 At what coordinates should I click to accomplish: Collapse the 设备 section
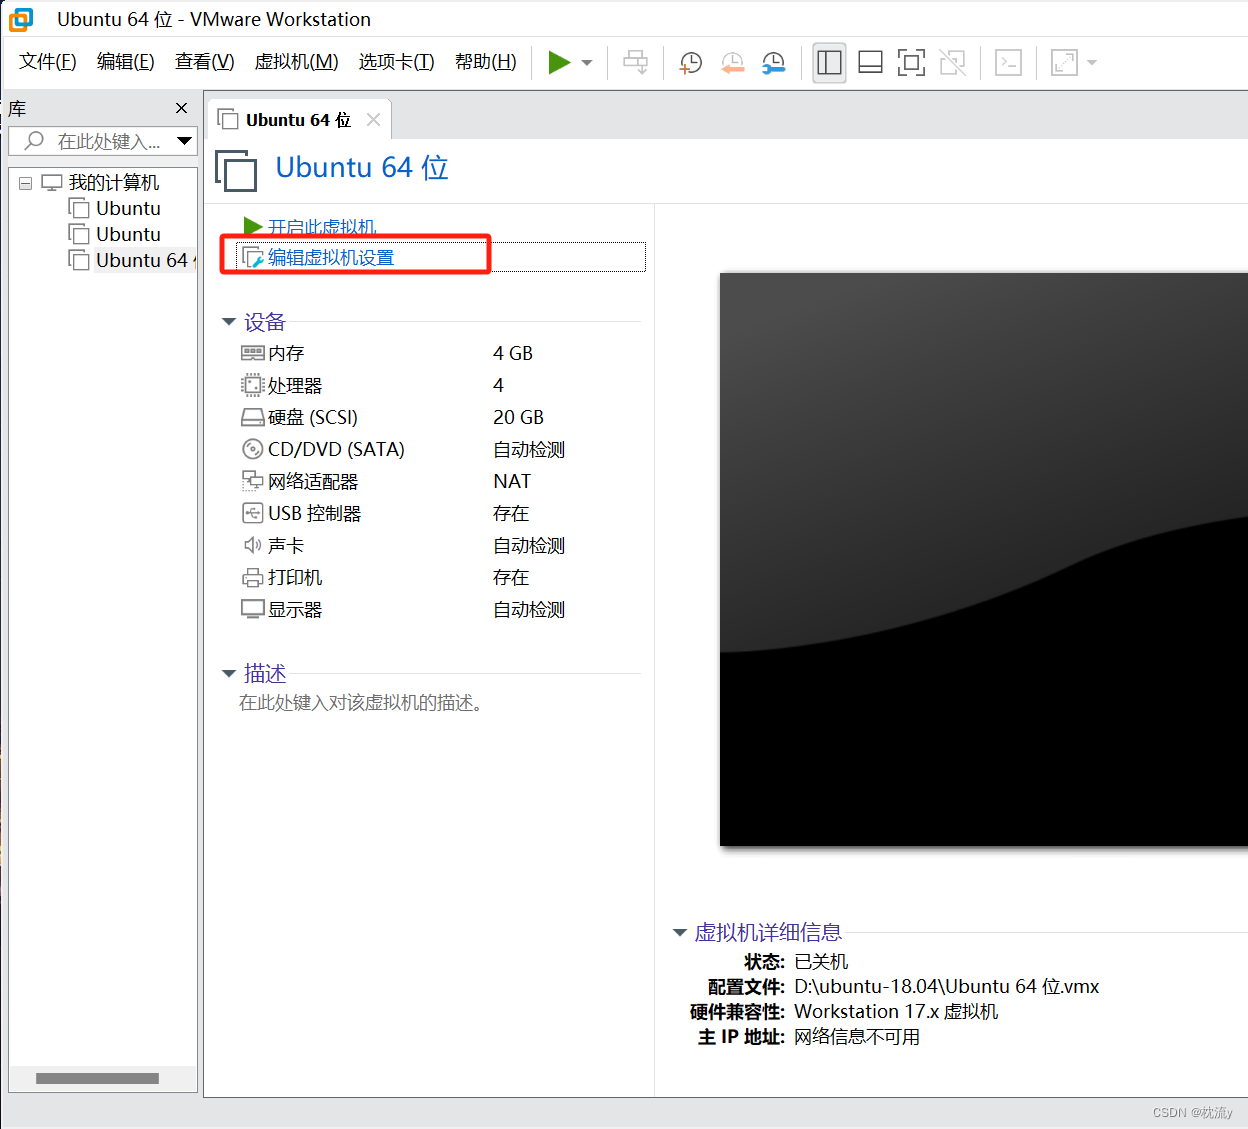(x=229, y=322)
